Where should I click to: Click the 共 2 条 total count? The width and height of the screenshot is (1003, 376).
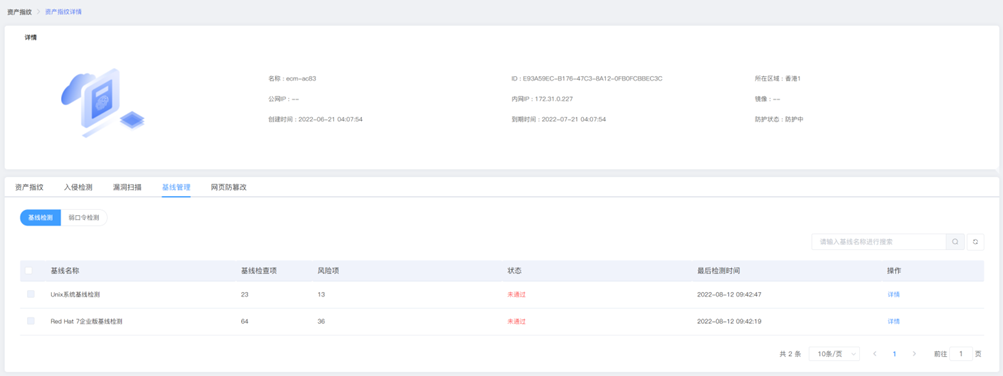click(x=790, y=354)
